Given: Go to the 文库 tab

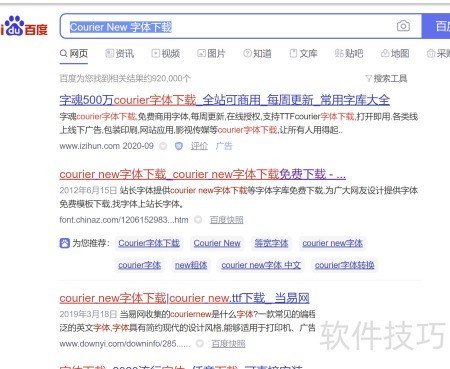Looking at the screenshot, I should click(303, 54).
